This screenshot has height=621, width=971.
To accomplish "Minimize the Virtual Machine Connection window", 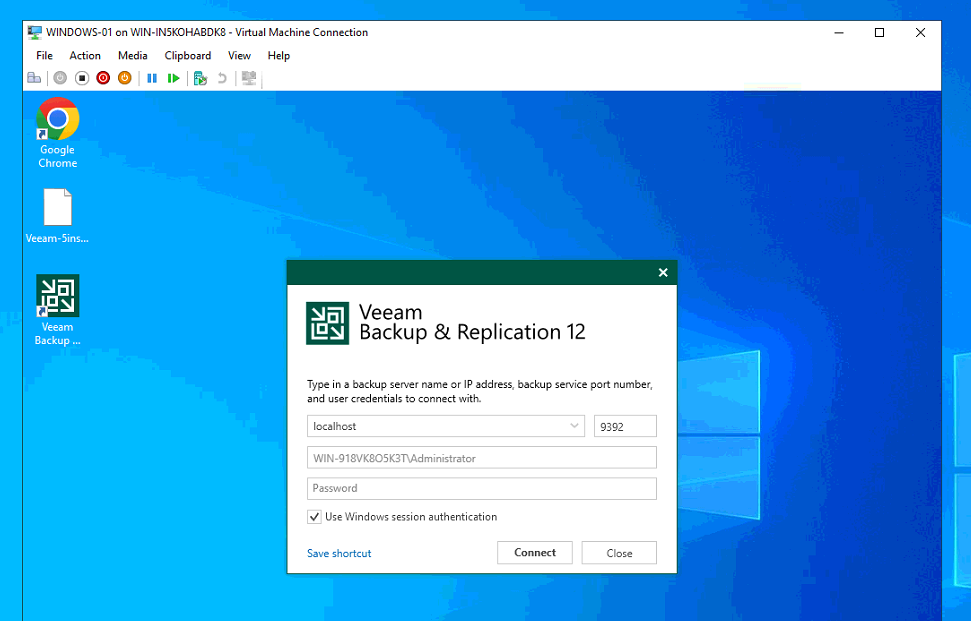I will [x=839, y=32].
